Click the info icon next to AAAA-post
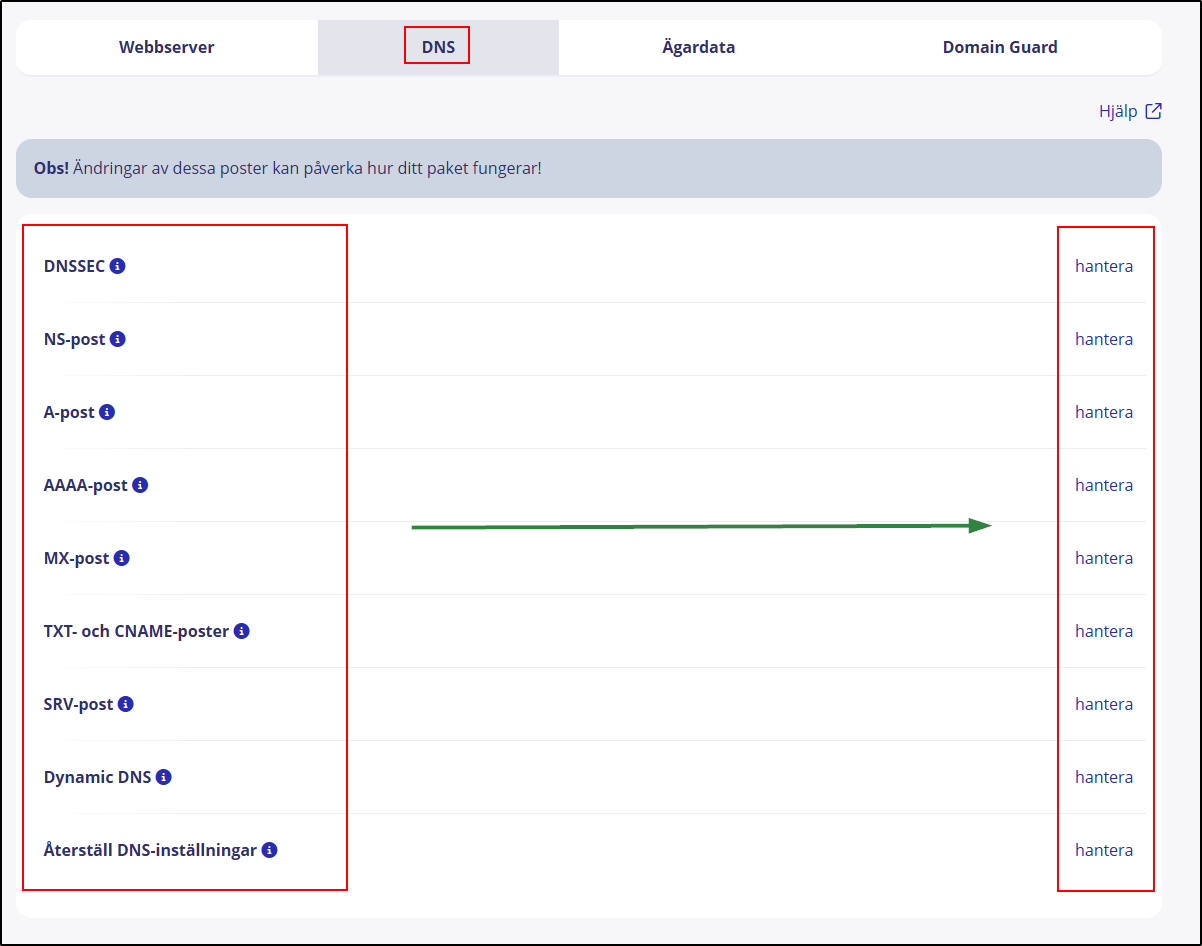Screen dimensions: 1202x946 140,485
